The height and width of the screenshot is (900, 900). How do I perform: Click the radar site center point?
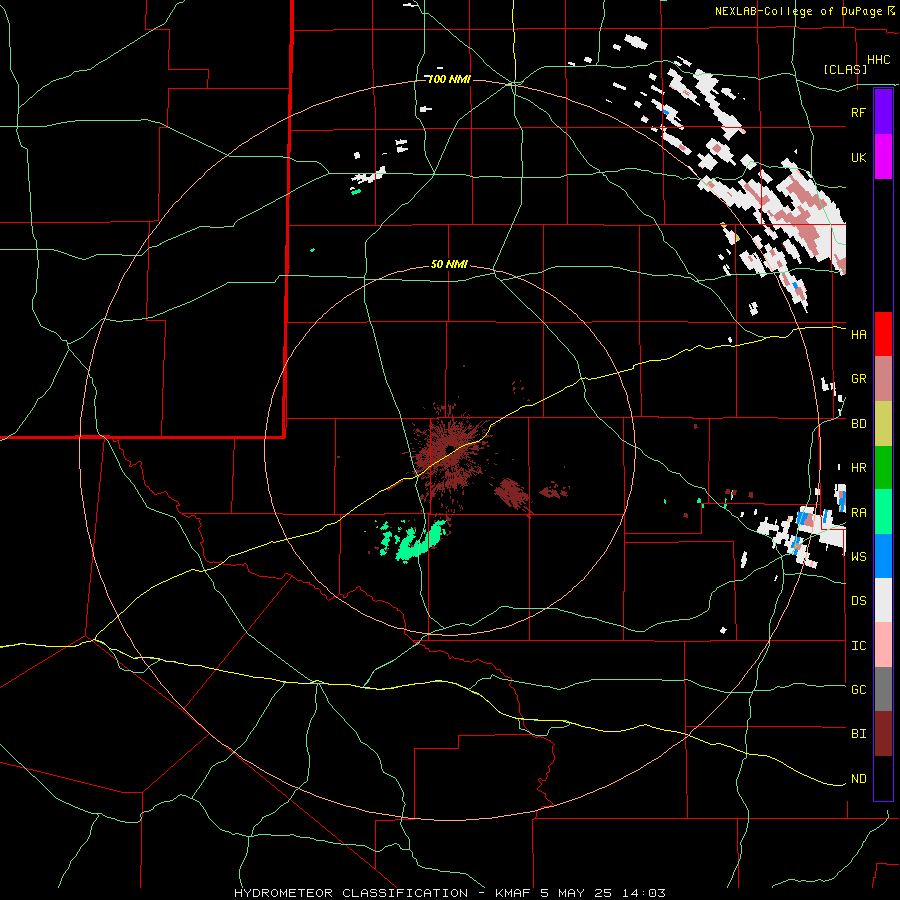point(451,449)
